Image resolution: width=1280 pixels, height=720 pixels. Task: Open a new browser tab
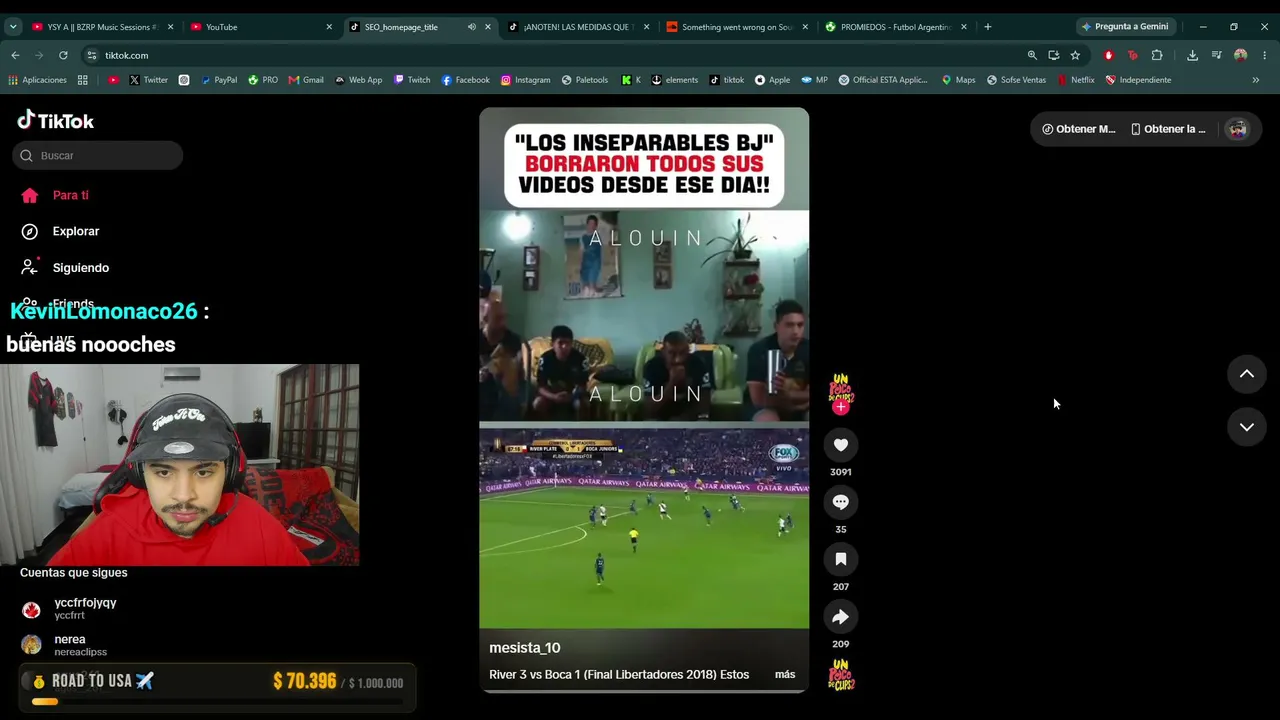pos(987,27)
